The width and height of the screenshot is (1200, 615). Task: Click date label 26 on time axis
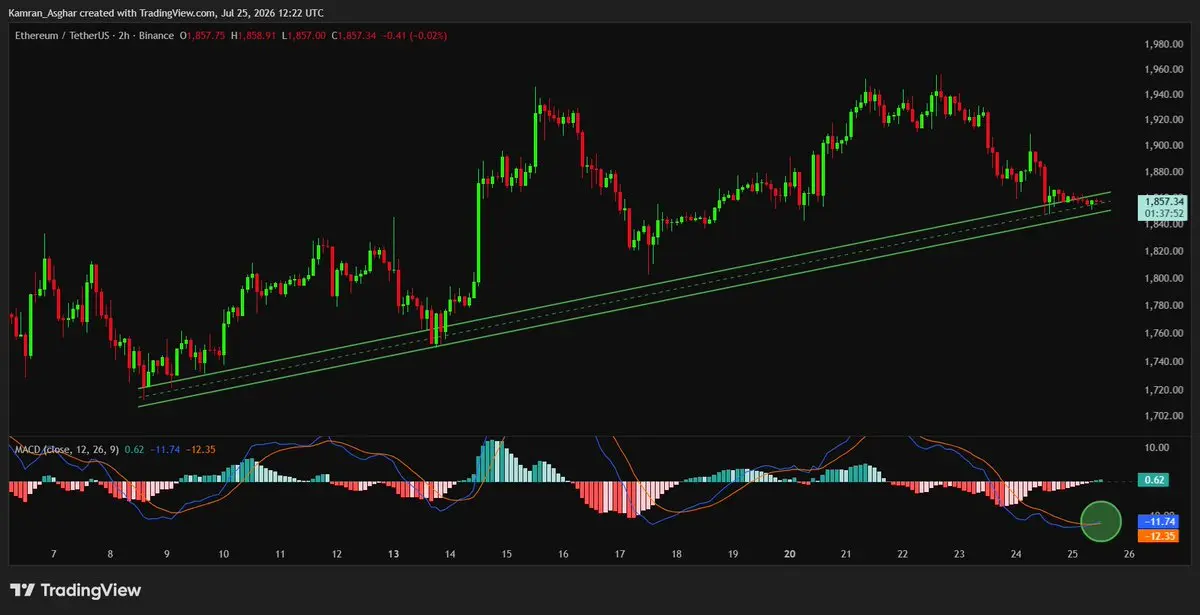(x=1129, y=554)
